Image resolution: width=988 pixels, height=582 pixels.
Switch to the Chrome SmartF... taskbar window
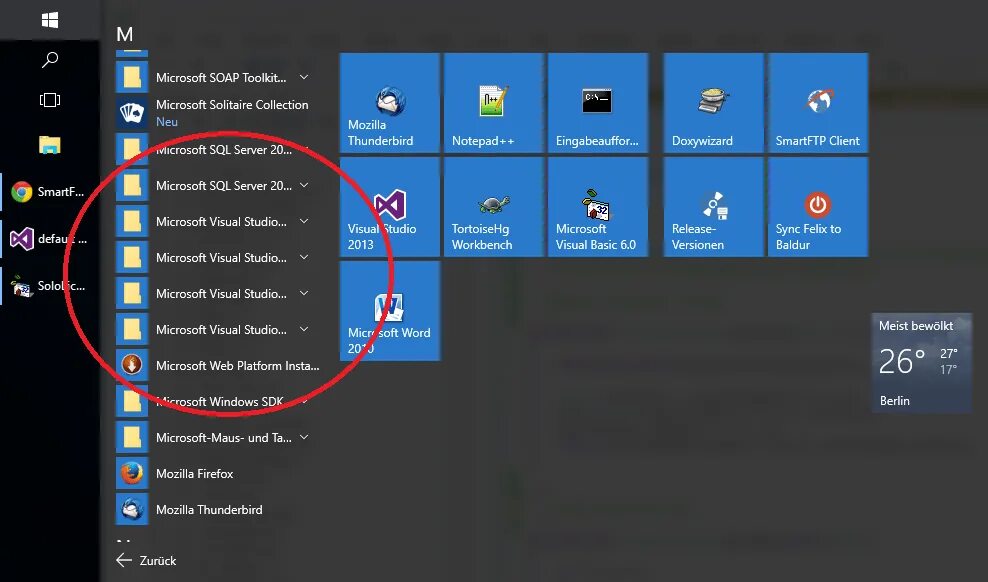coord(50,191)
